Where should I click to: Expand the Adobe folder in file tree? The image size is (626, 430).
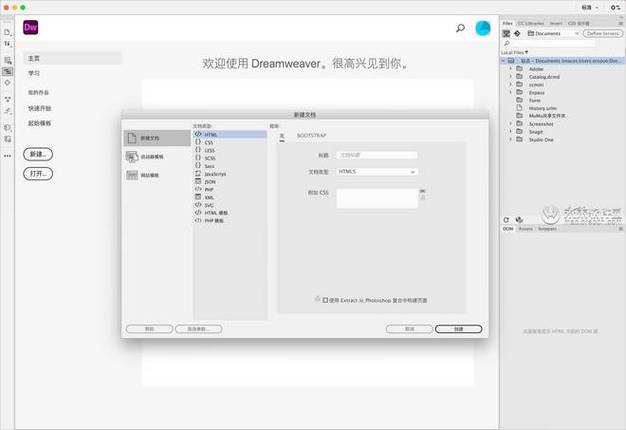(x=510, y=69)
